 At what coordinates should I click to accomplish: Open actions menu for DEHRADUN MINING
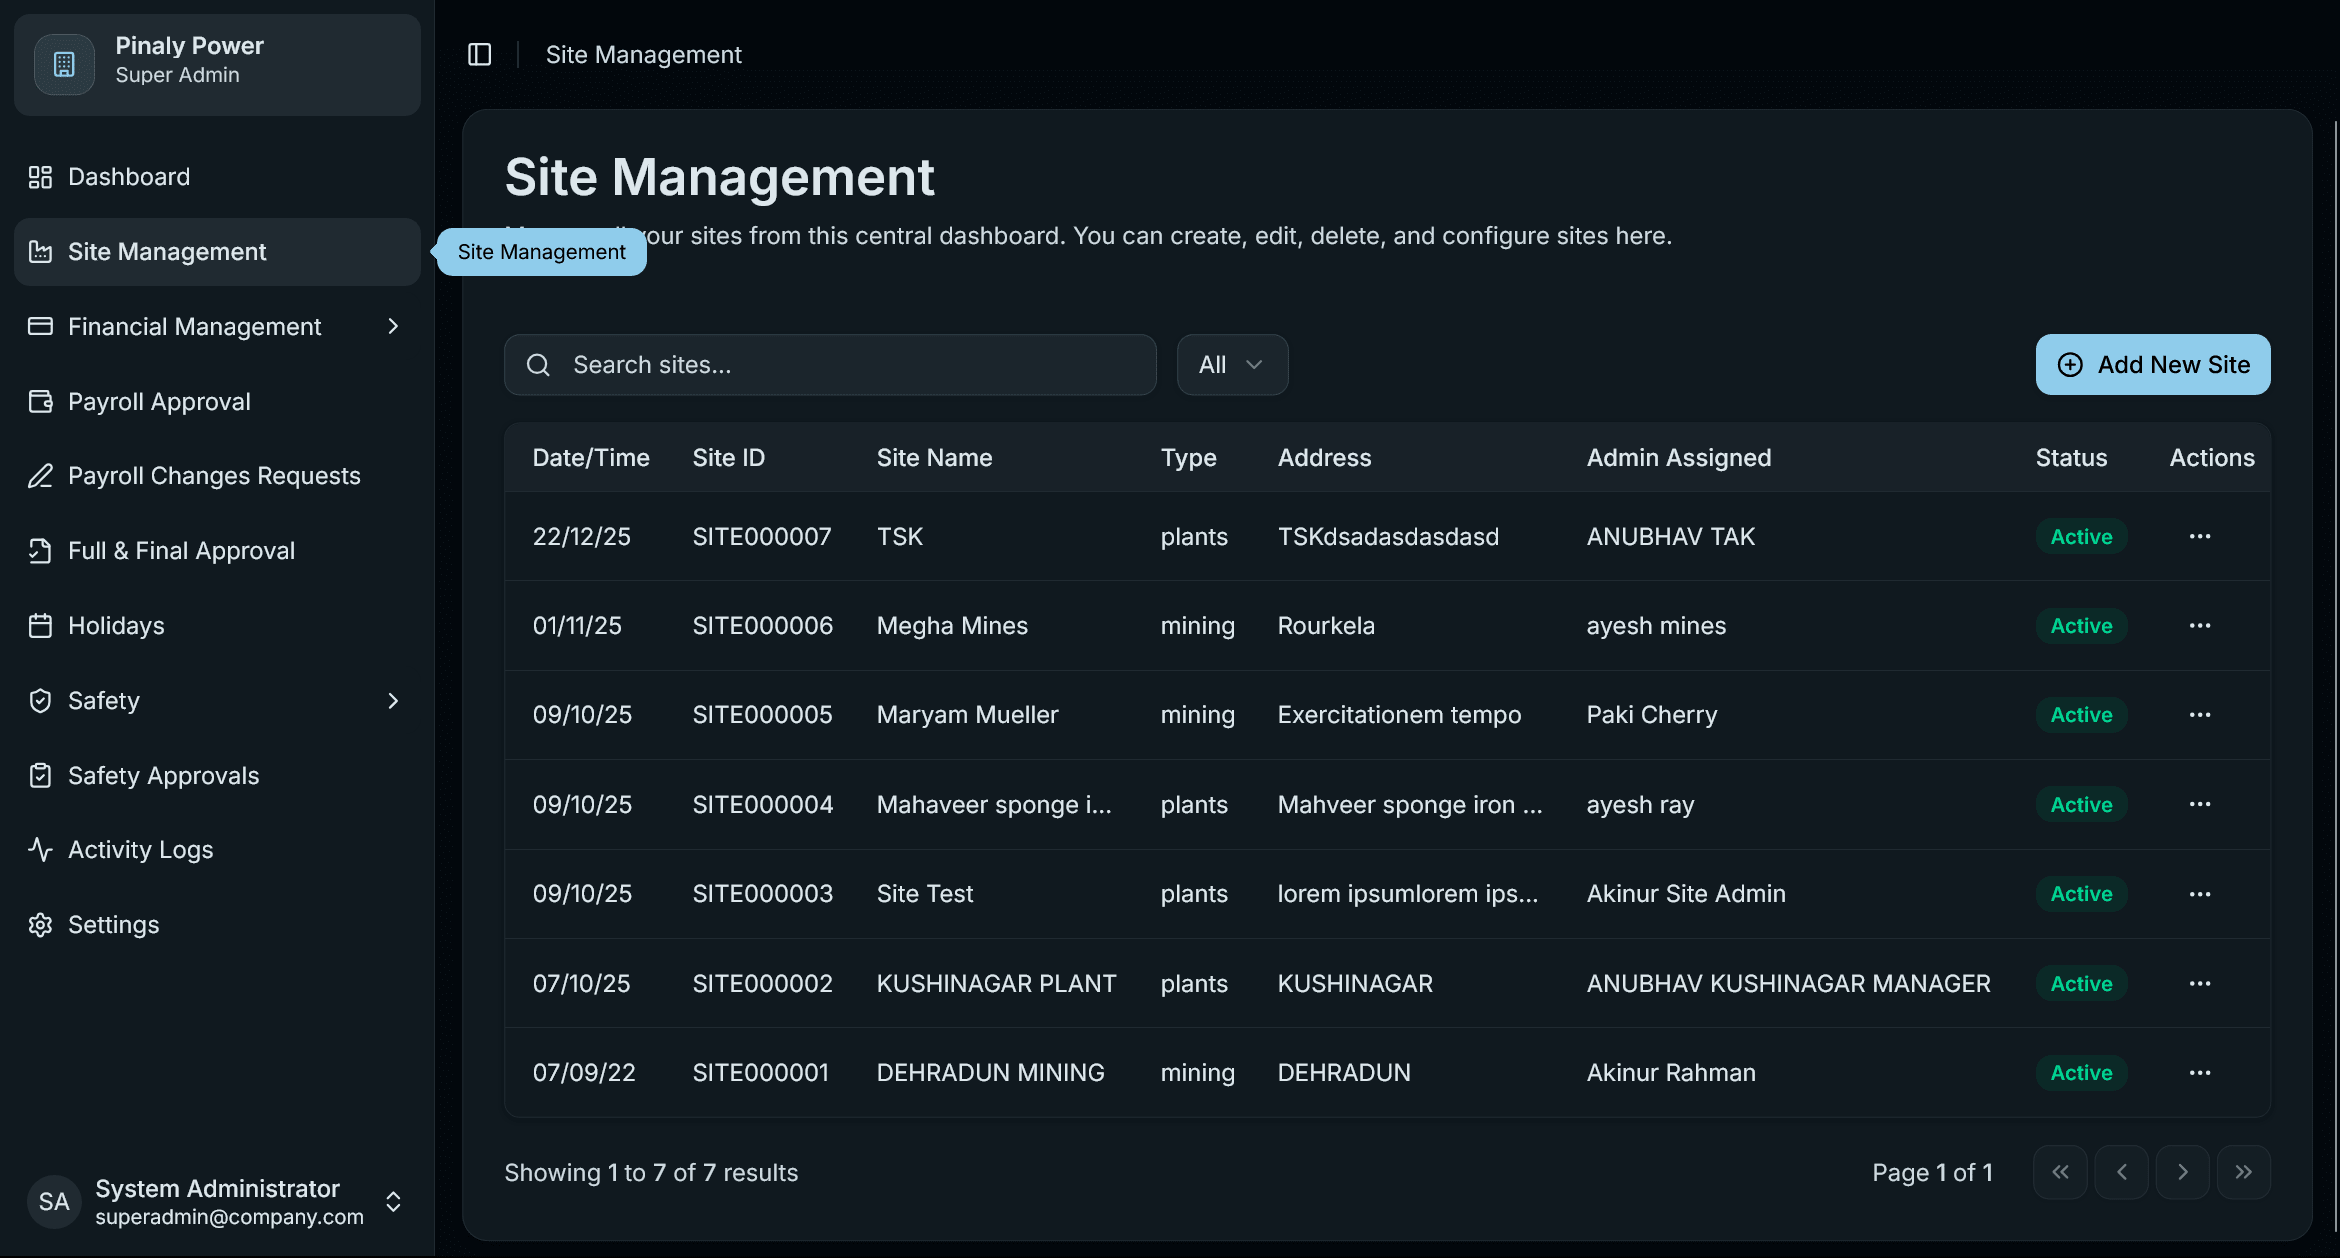pos(2200,1073)
